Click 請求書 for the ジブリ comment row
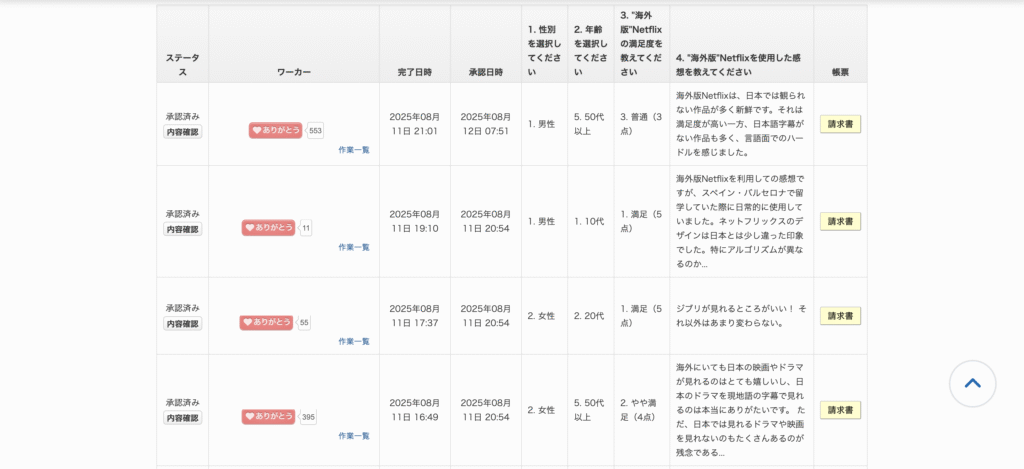This screenshot has height=469, width=1024. (x=840, y=316)
